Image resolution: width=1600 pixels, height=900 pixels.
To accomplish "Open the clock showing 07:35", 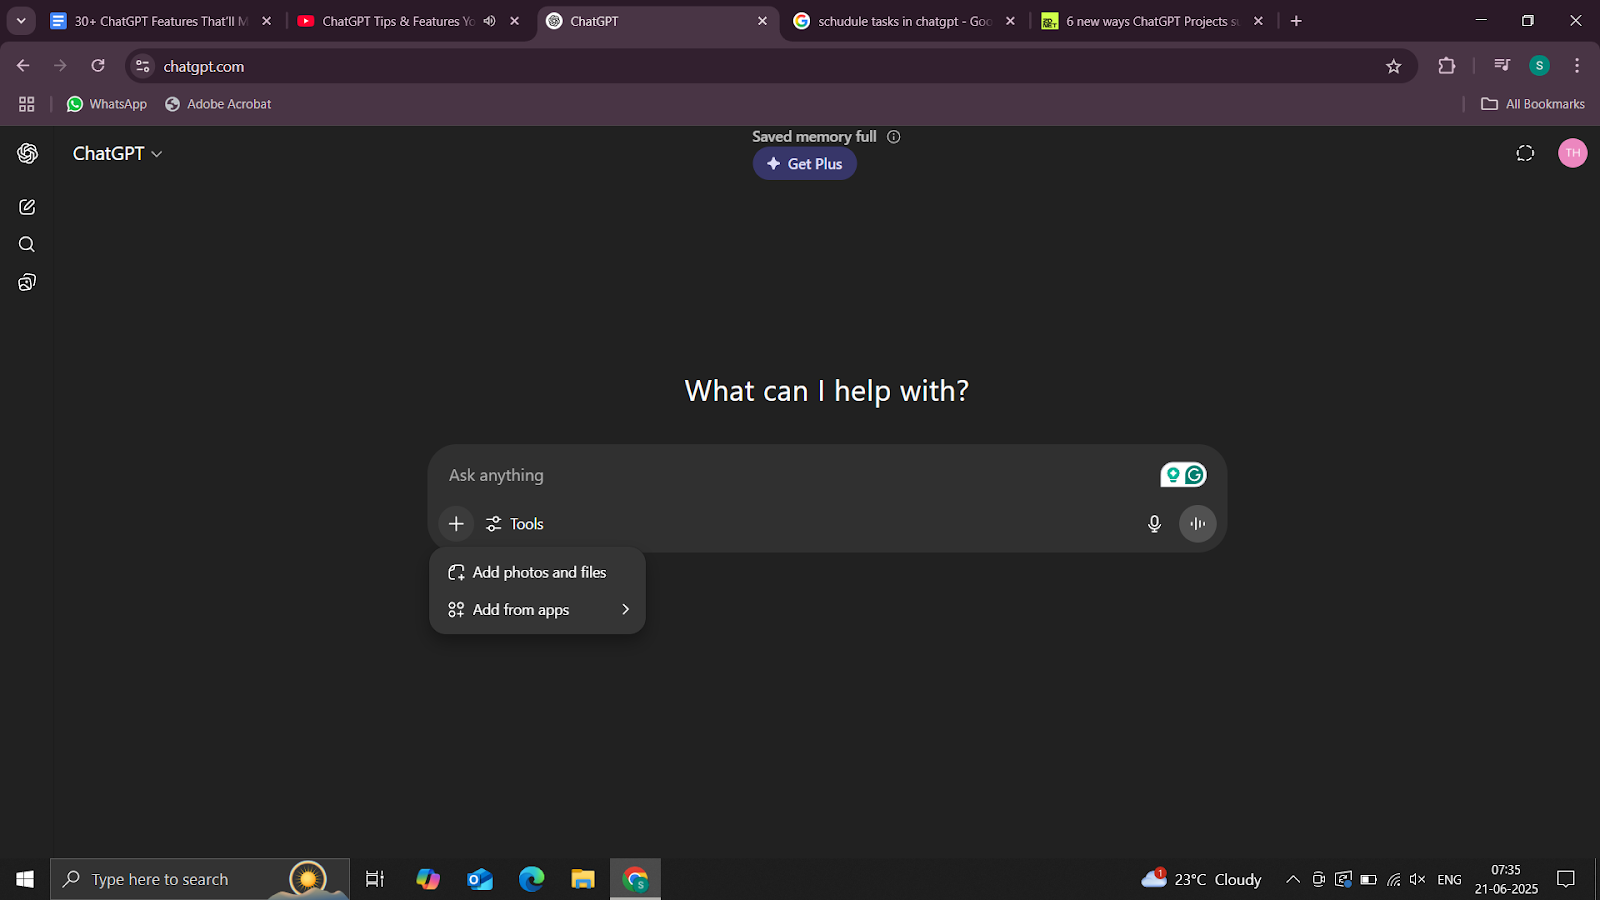I will coord(1506,879).
